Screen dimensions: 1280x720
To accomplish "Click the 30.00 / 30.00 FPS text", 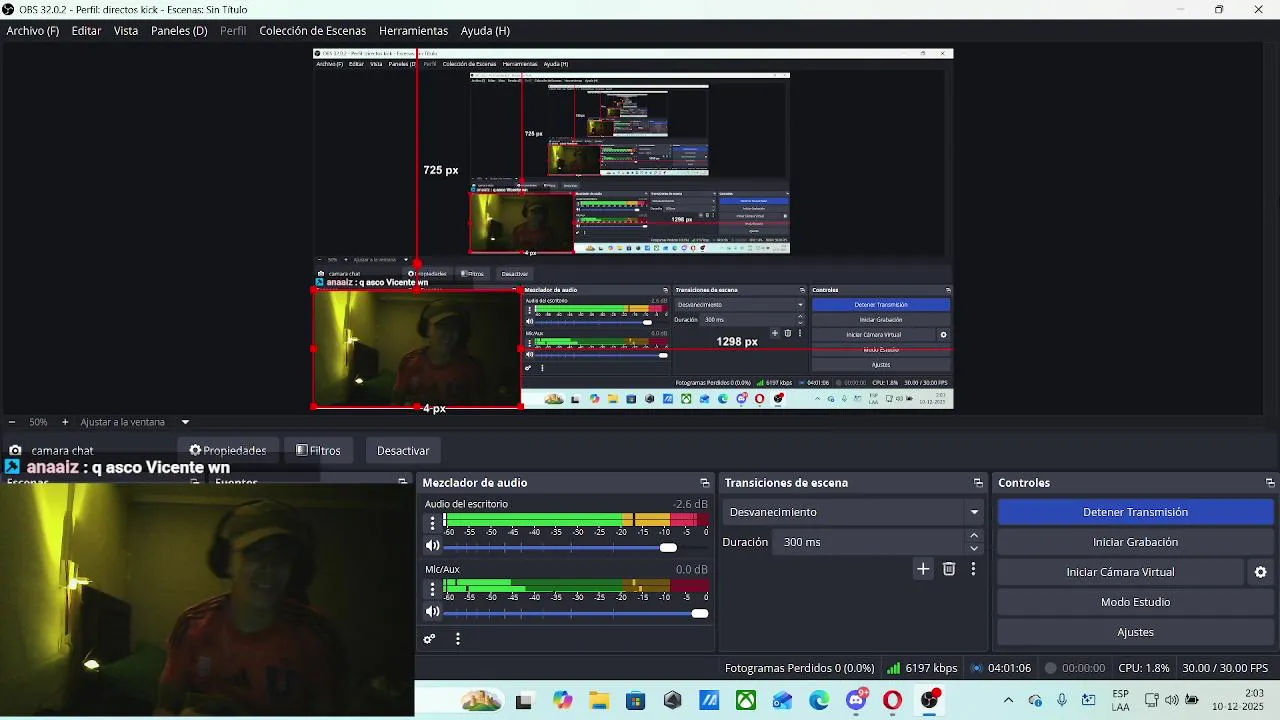I will click(1225, 668).
